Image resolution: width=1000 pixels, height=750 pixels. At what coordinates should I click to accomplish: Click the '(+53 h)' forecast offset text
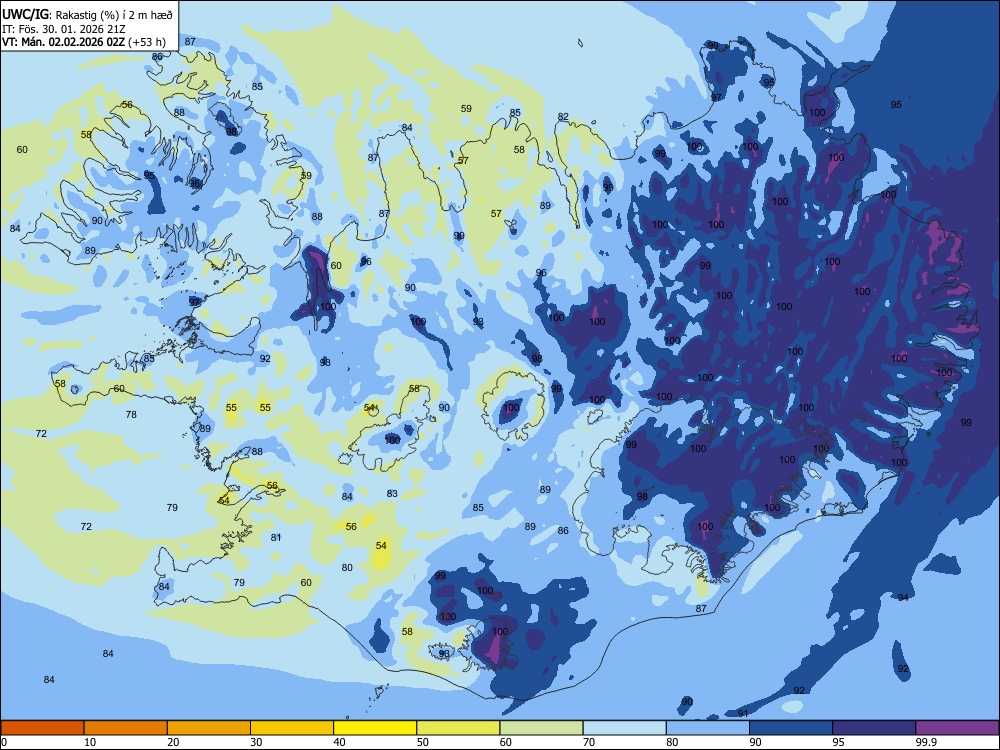point(147,42)
